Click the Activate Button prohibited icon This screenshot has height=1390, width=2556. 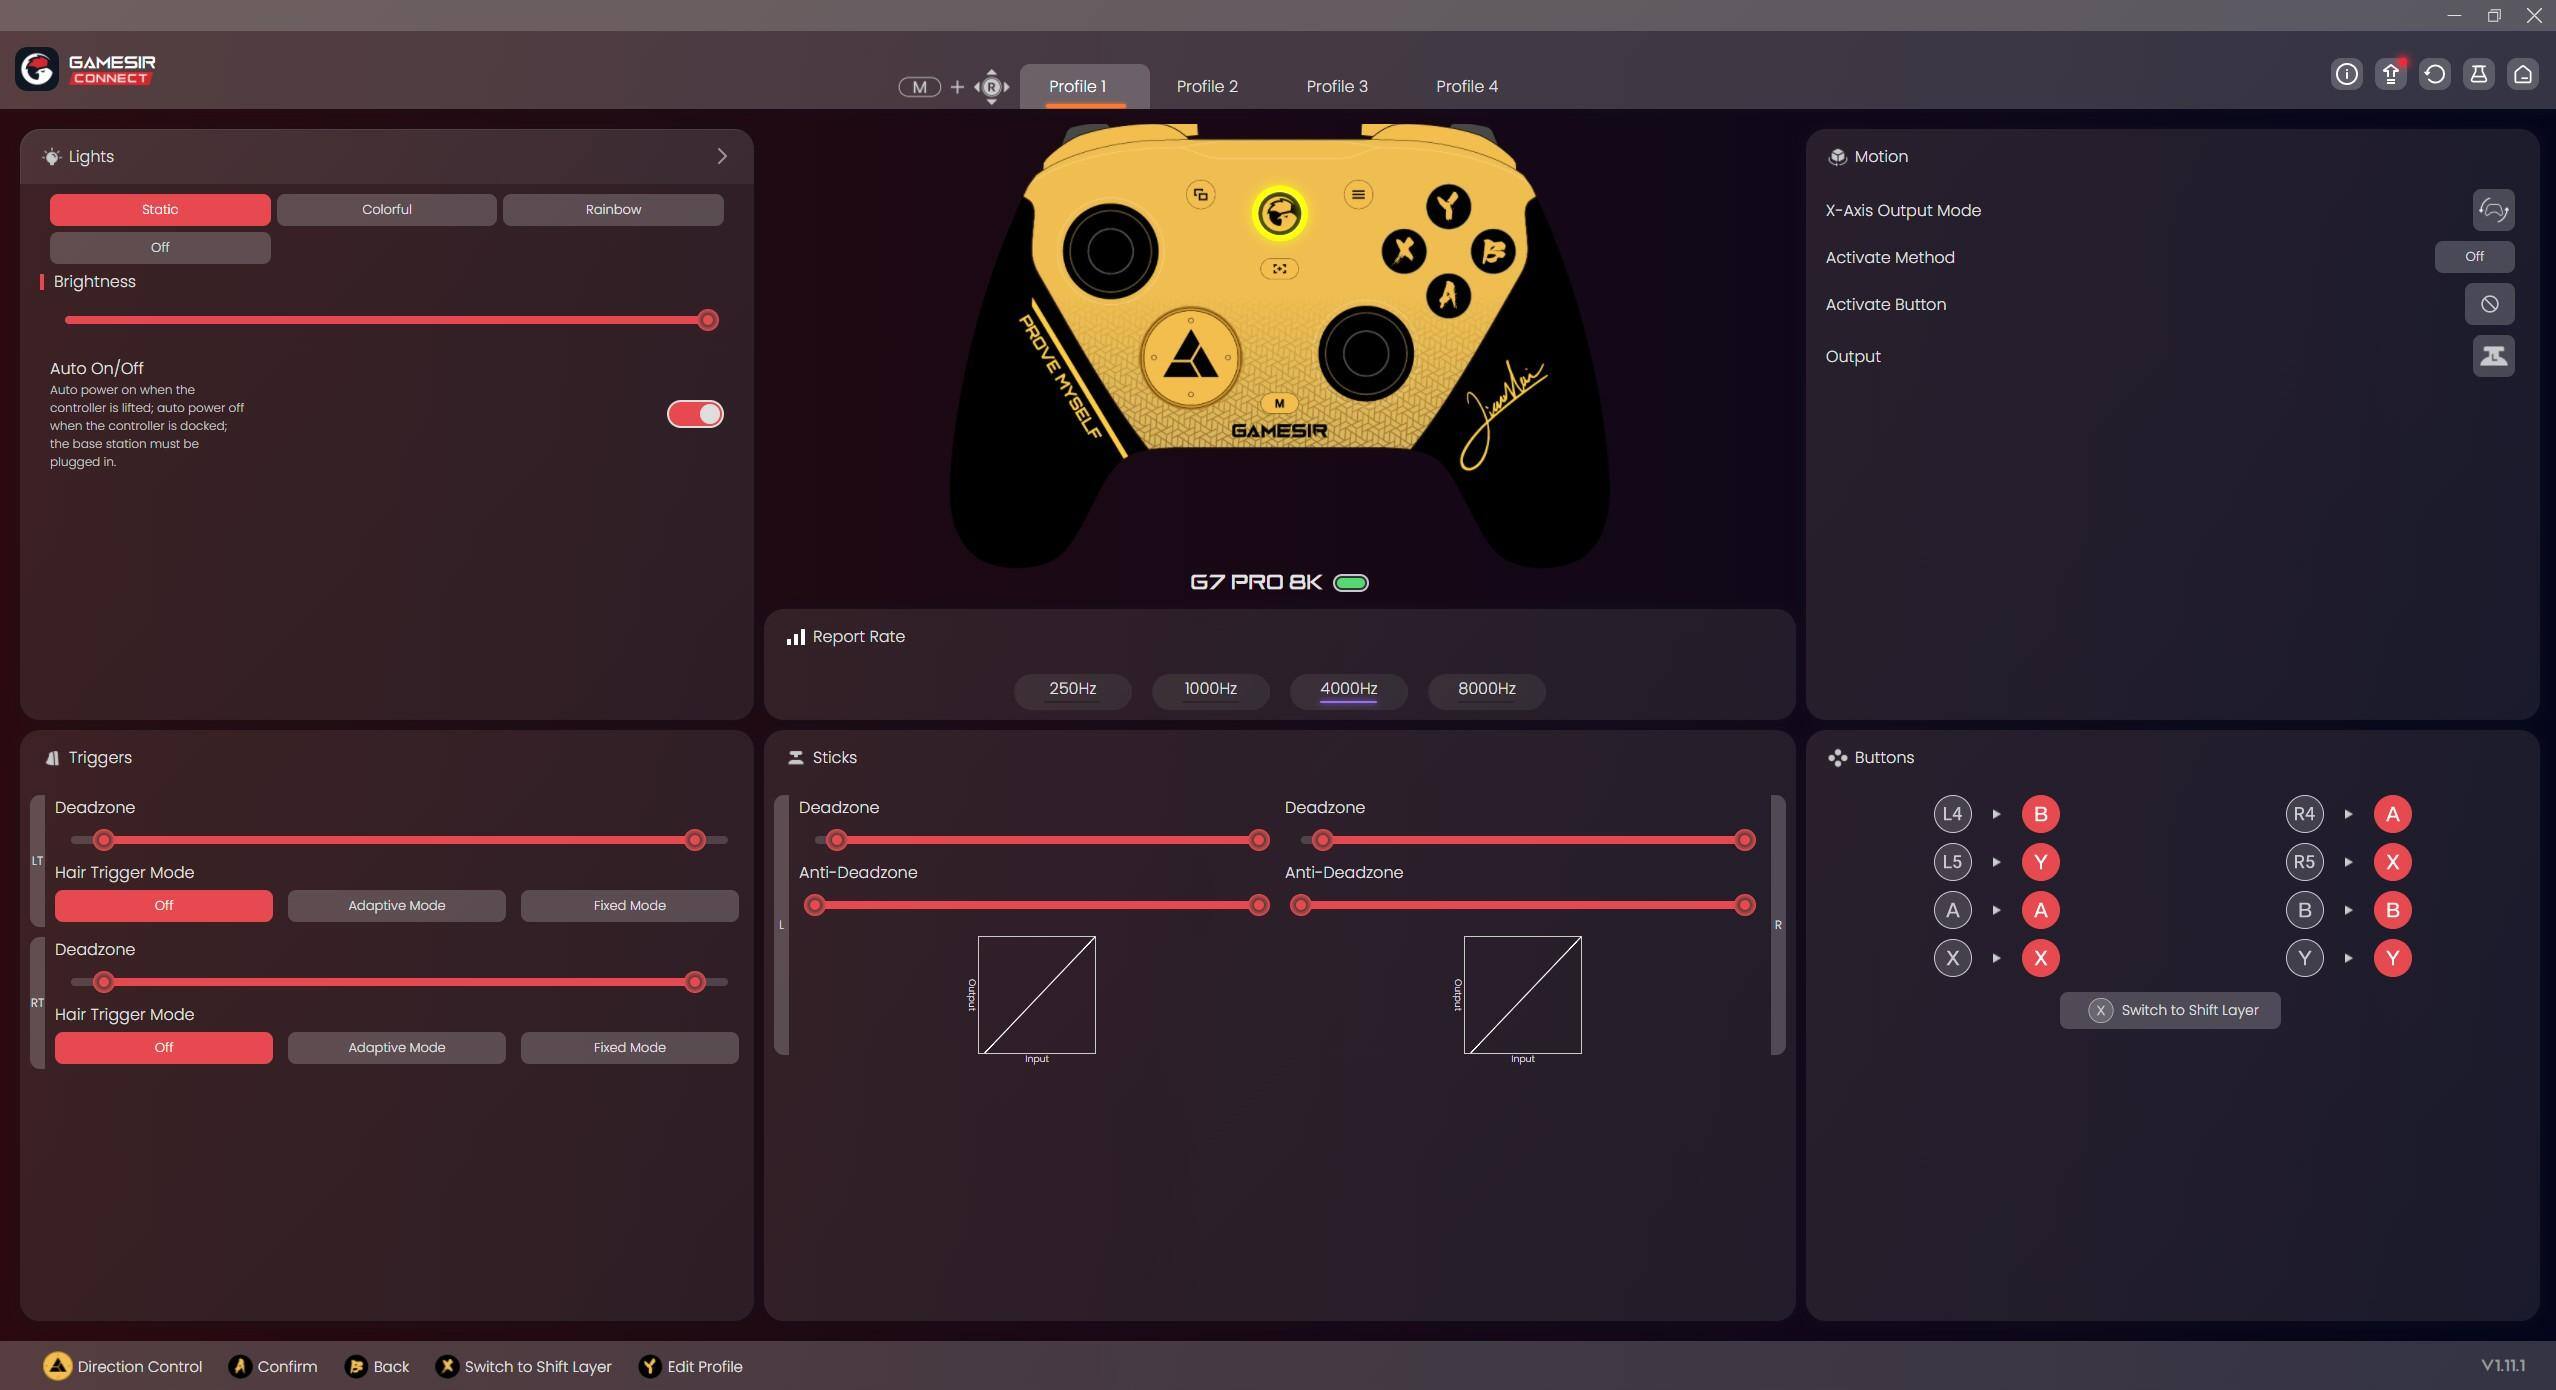pos(2489,304)
